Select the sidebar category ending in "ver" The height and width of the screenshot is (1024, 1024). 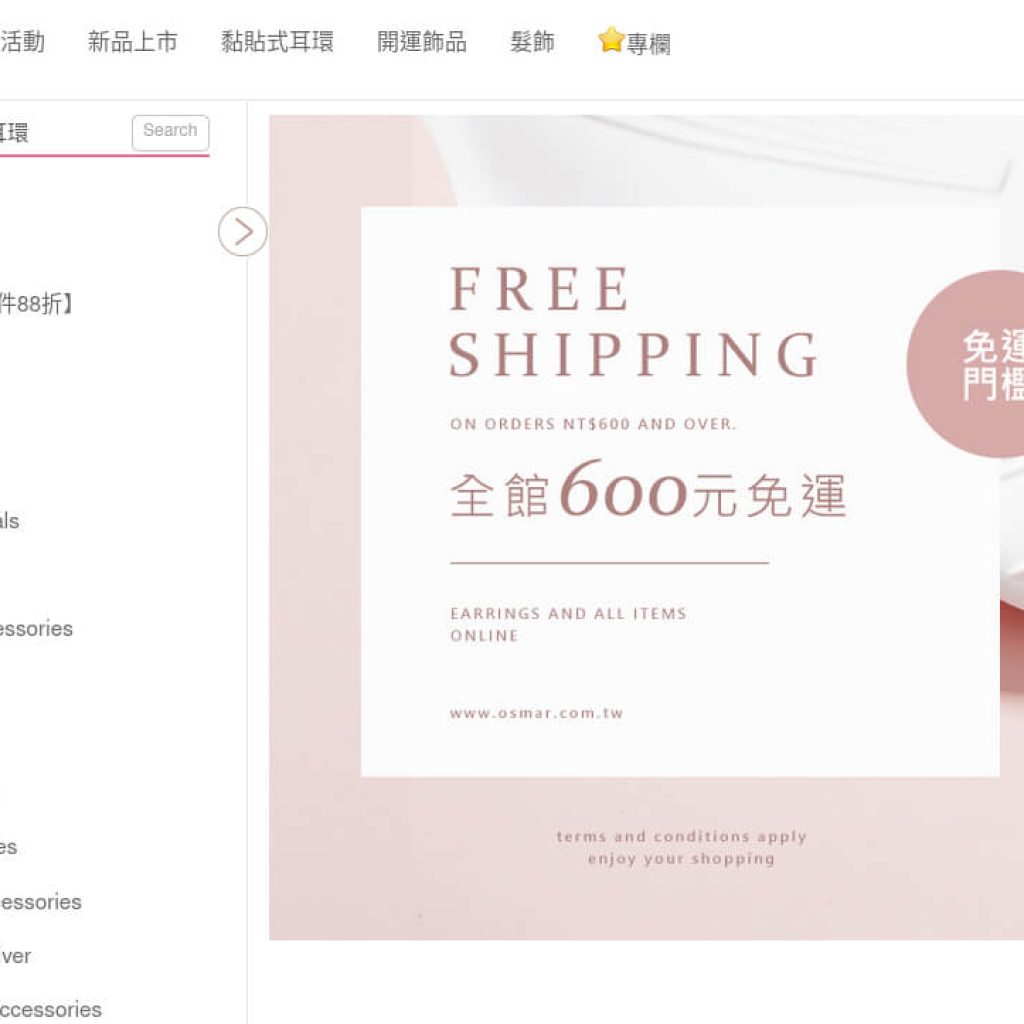pos(16,956)
